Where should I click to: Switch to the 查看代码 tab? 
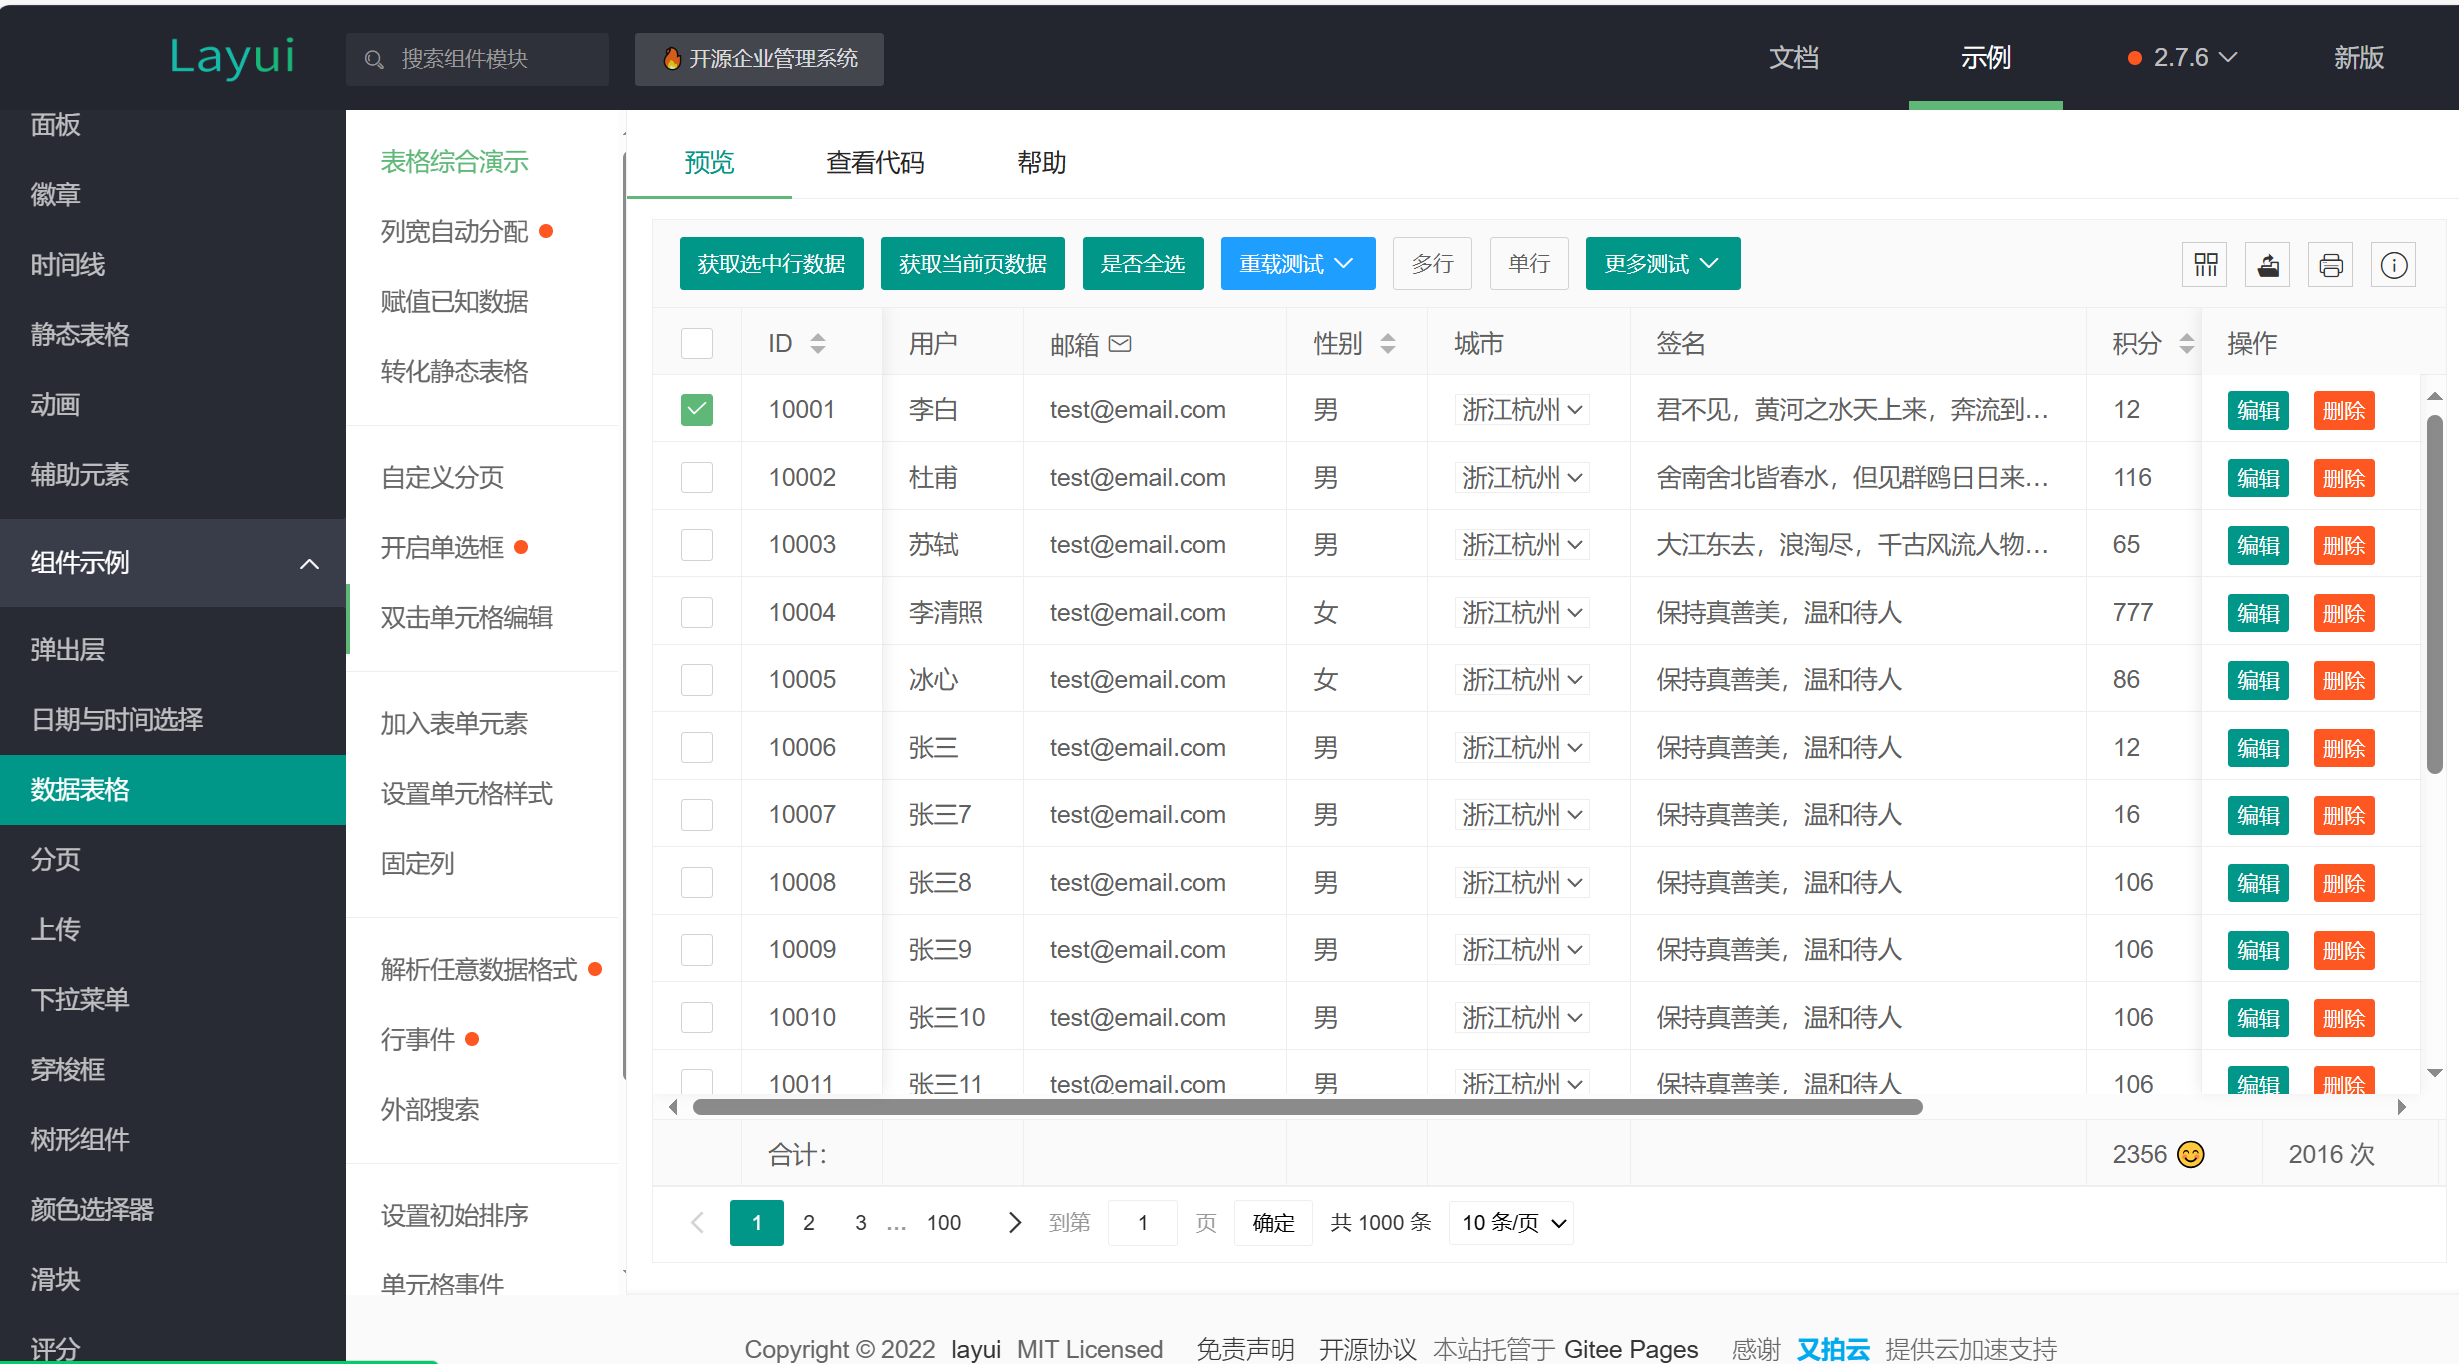coord(875,162)
